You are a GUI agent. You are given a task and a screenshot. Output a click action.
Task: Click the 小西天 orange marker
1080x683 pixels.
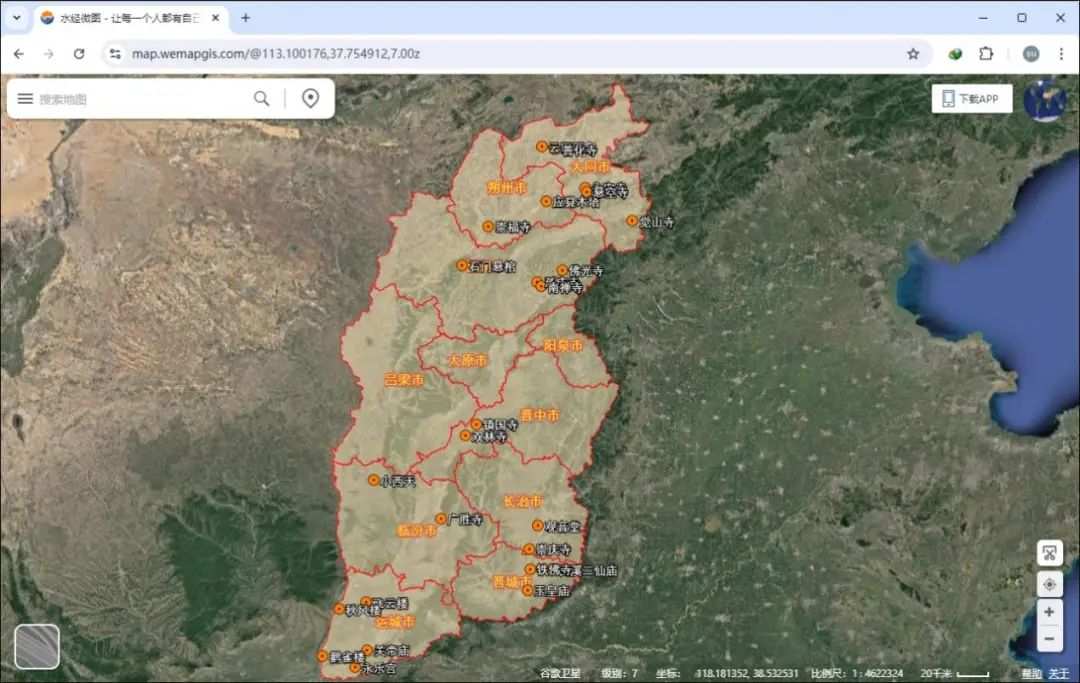coord(374,480)
